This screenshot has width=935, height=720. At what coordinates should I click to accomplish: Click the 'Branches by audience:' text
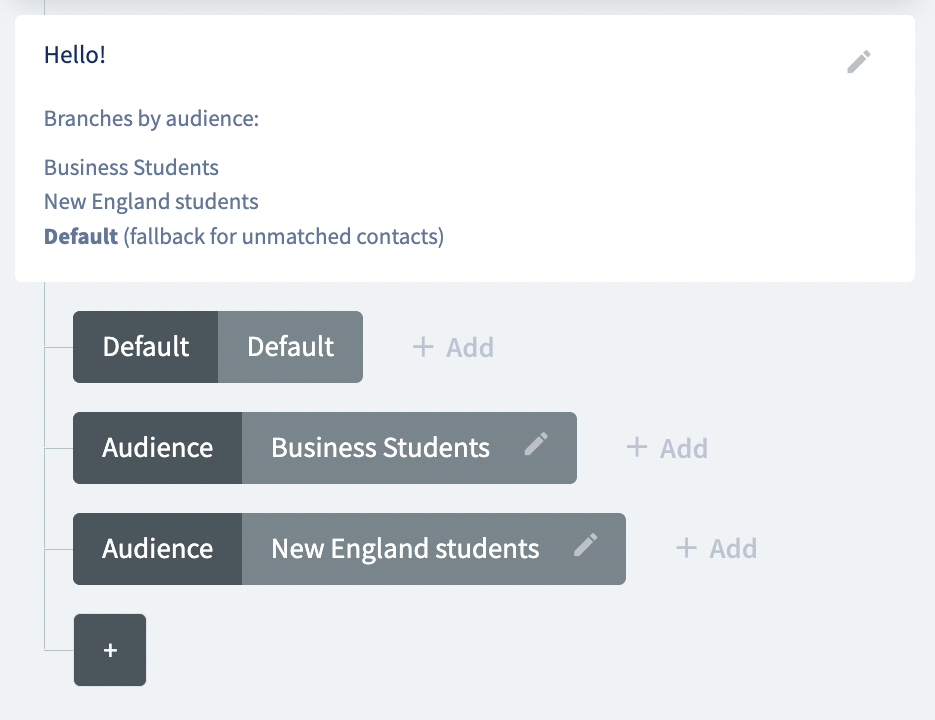(151, 119)
